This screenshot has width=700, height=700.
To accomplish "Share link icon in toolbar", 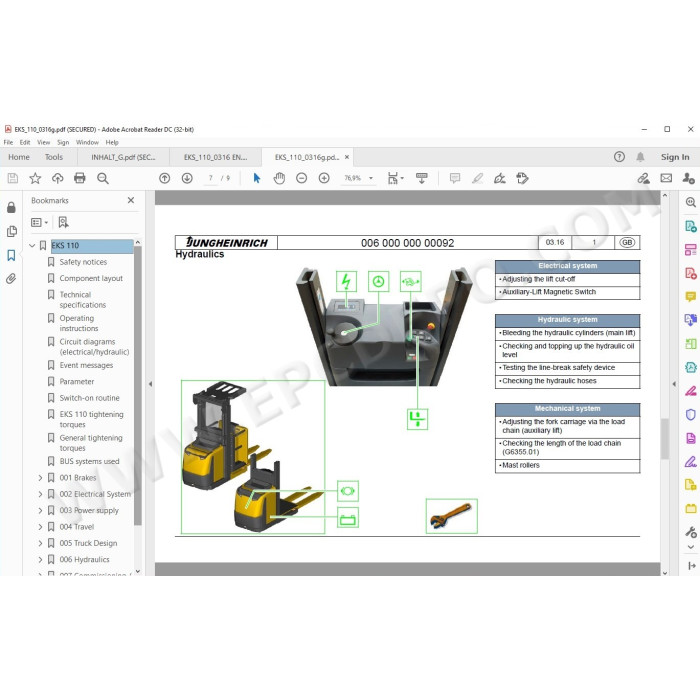I will [643, 179].
